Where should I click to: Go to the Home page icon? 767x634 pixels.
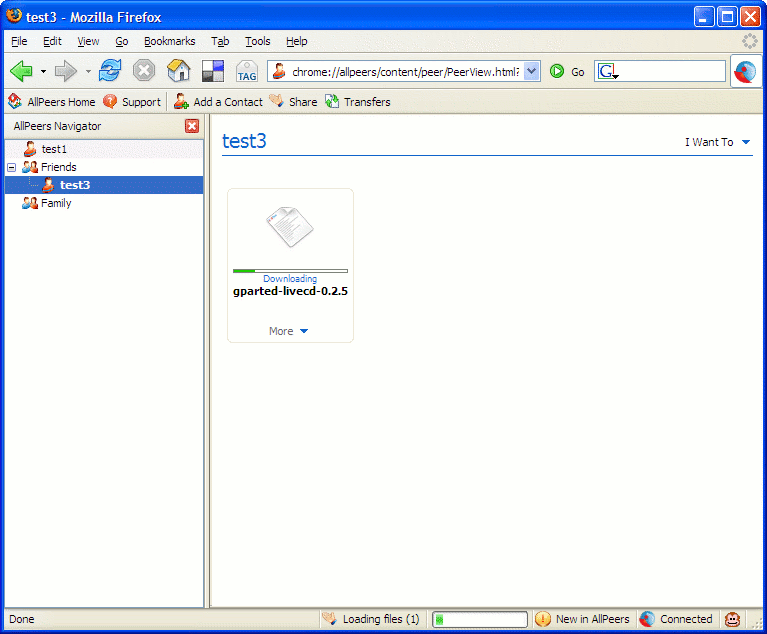pos(179,70)
